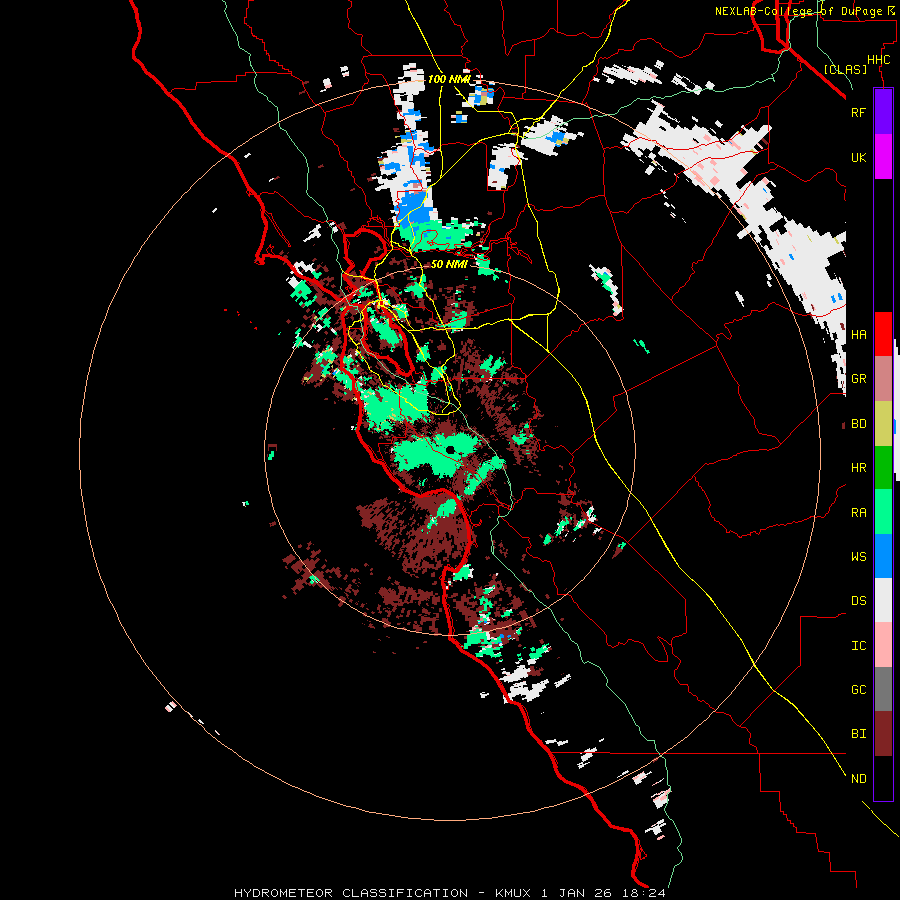Click the '50 NMI' range ring label
This screenshot has height=900, width=900.
point(449,264)
